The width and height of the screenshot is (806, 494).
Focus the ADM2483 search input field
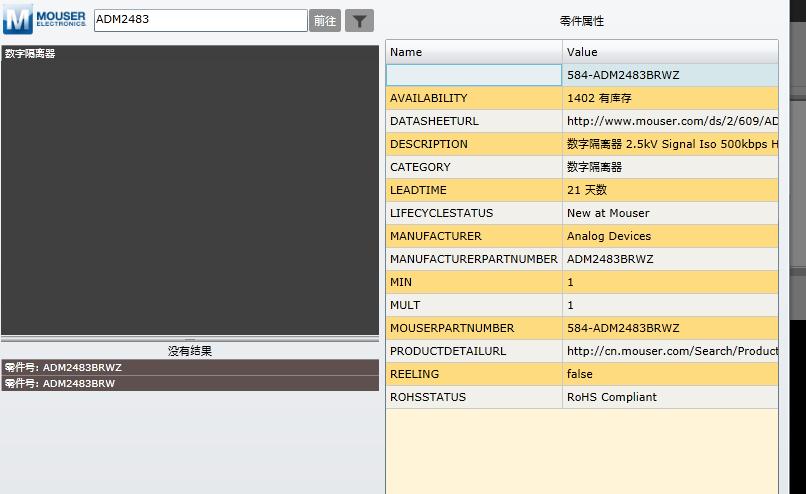(x=200, y=20)
